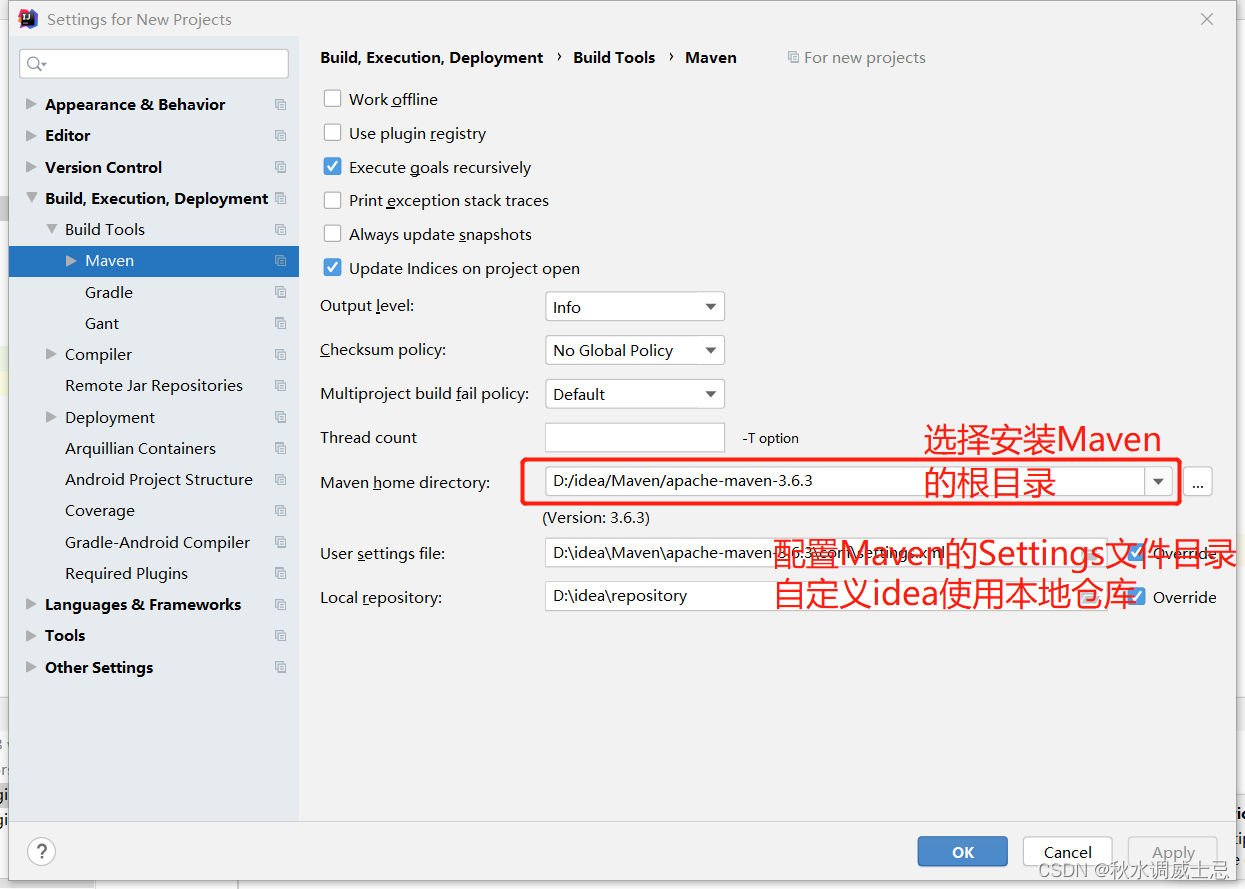The height and width of the screenshot is (889, 1245).
Task: Enable the Use plugin registry checkbox
Action: 333,133
